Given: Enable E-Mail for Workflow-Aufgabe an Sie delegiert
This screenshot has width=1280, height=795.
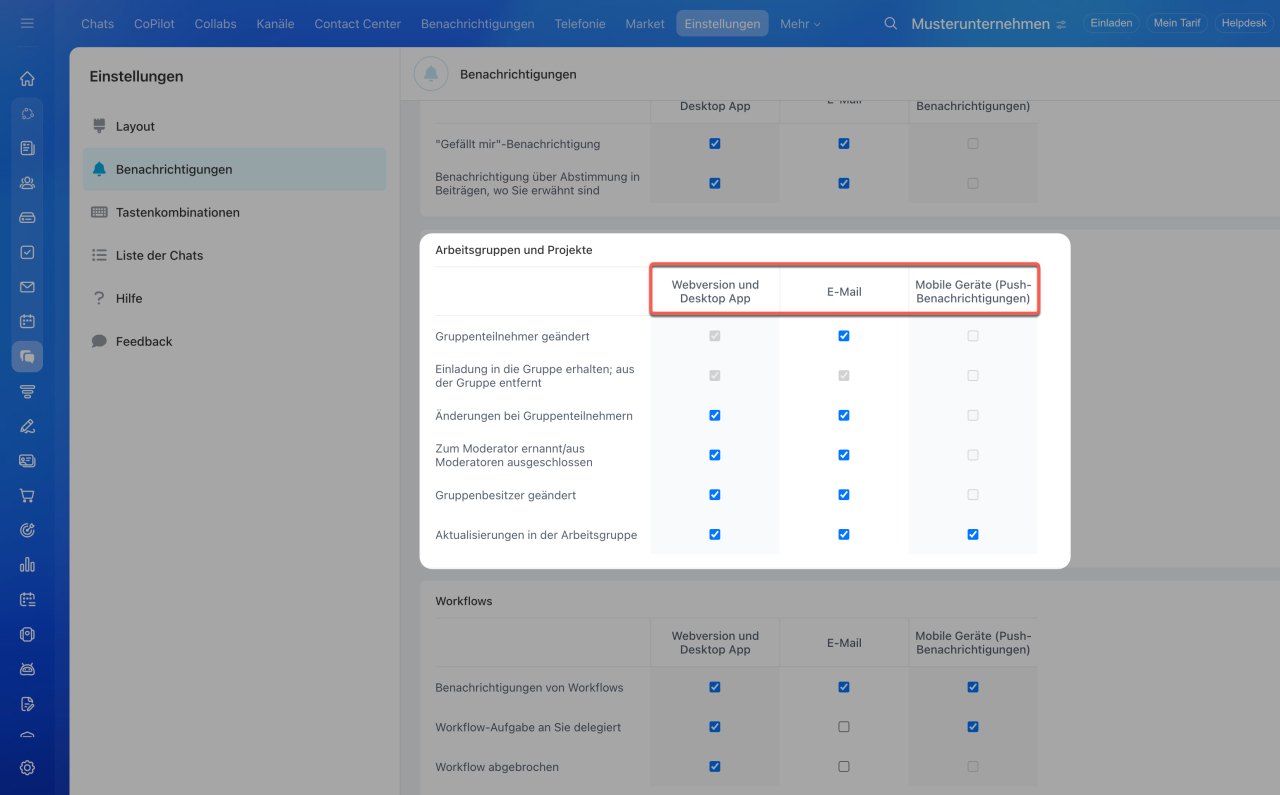Looking at the screenshot, I should pyautogui.click(x=844, y=727).
